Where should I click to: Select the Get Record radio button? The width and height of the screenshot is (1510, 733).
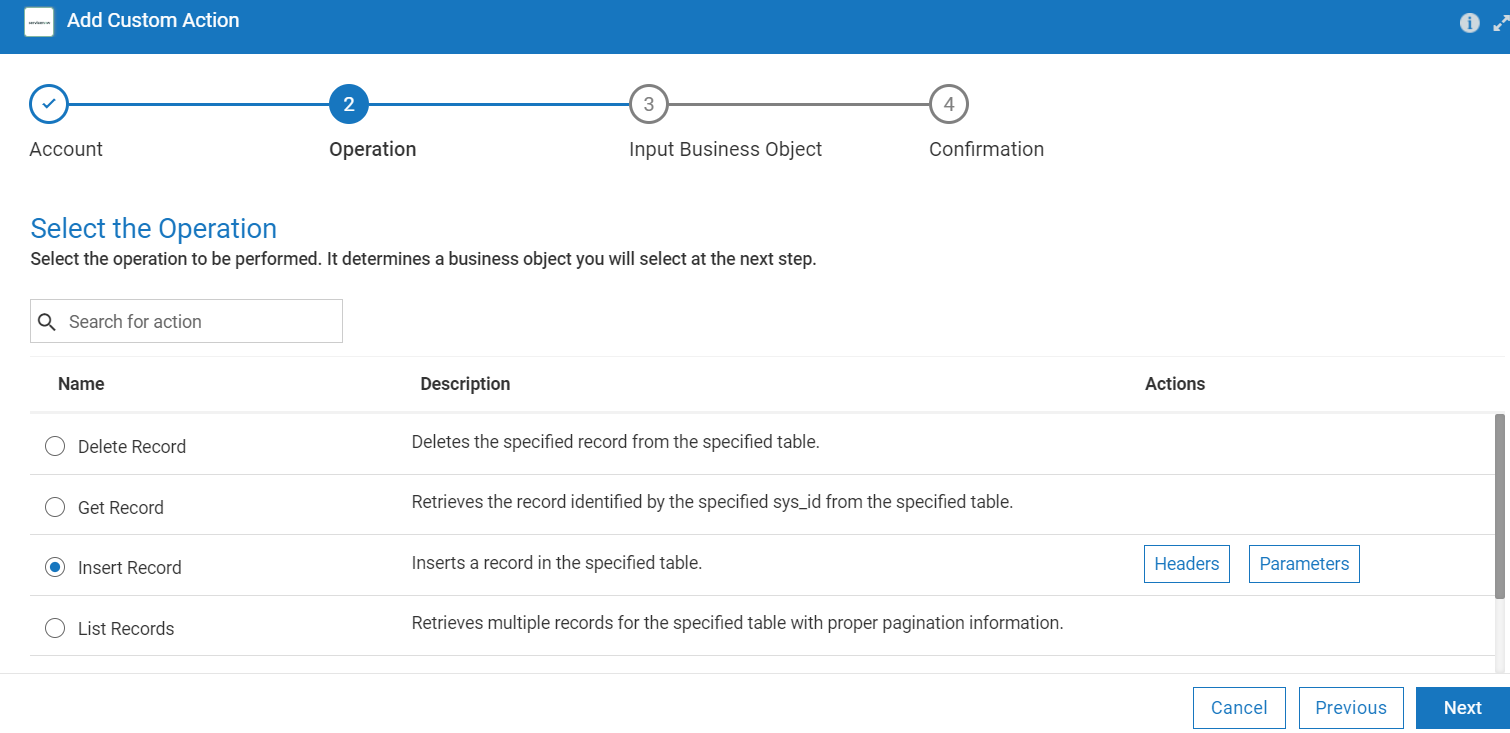pos(55,507)
